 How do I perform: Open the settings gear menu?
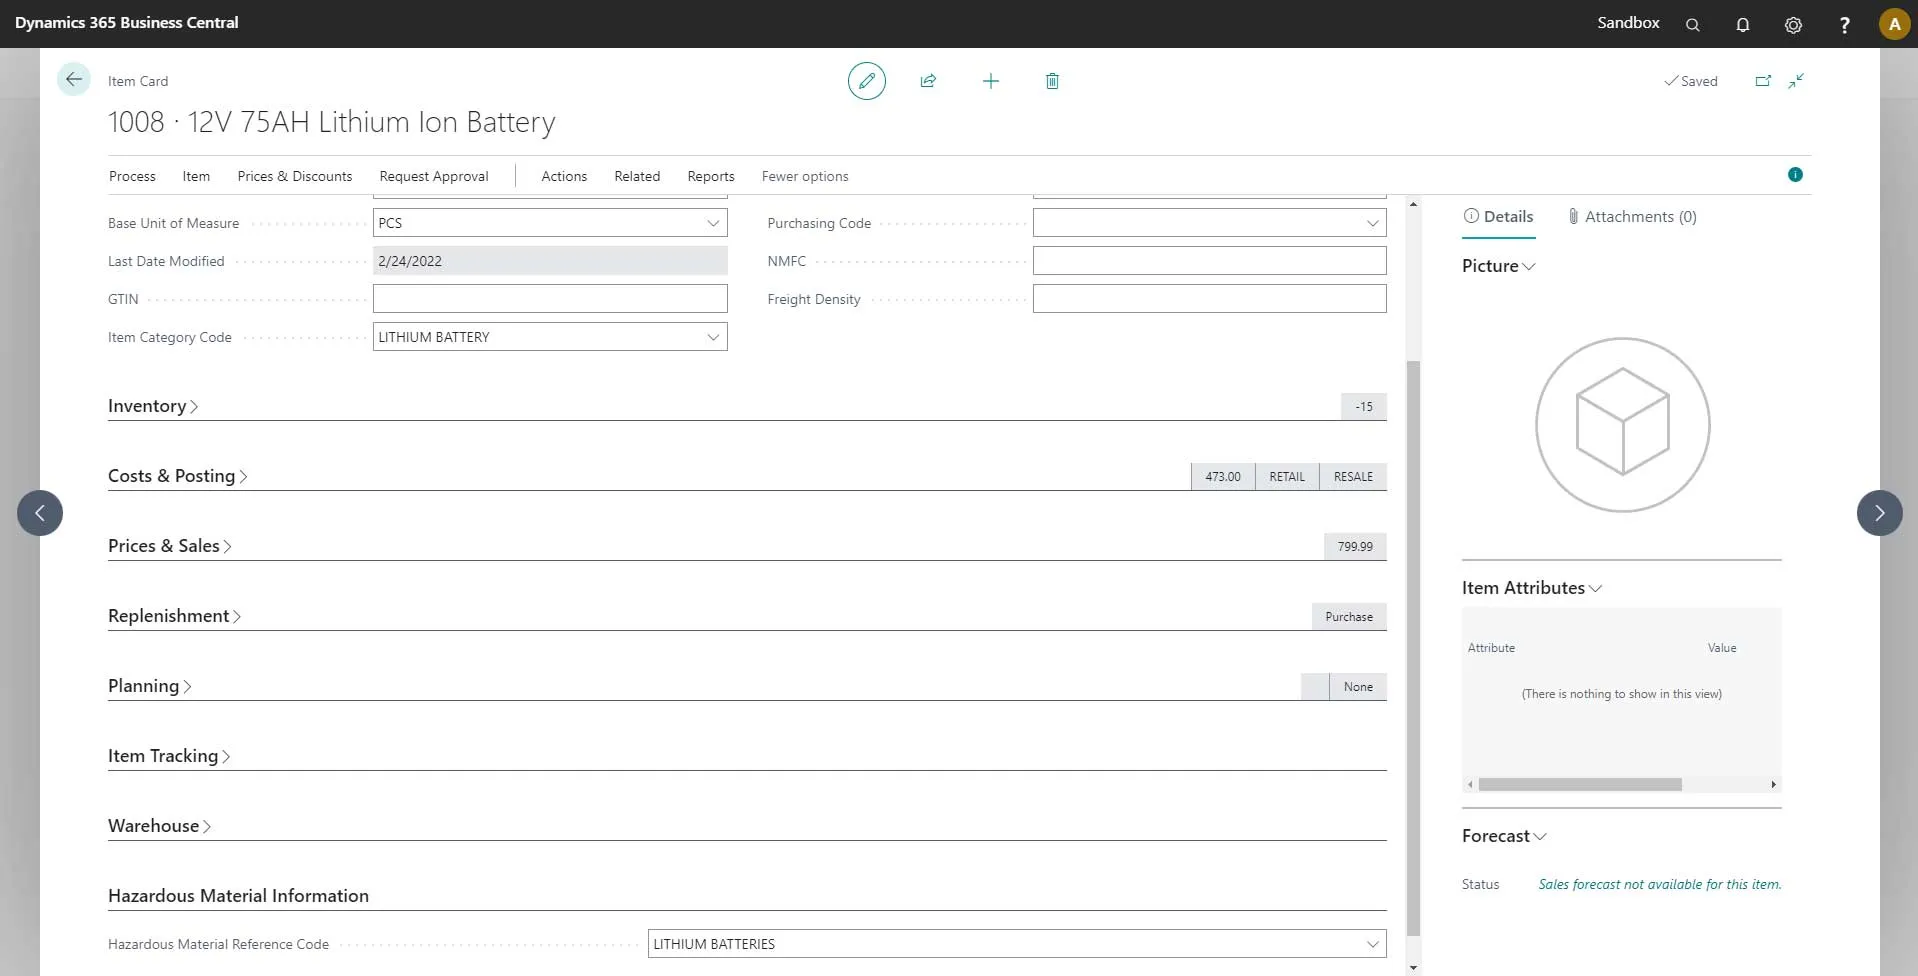[1793, 24]
